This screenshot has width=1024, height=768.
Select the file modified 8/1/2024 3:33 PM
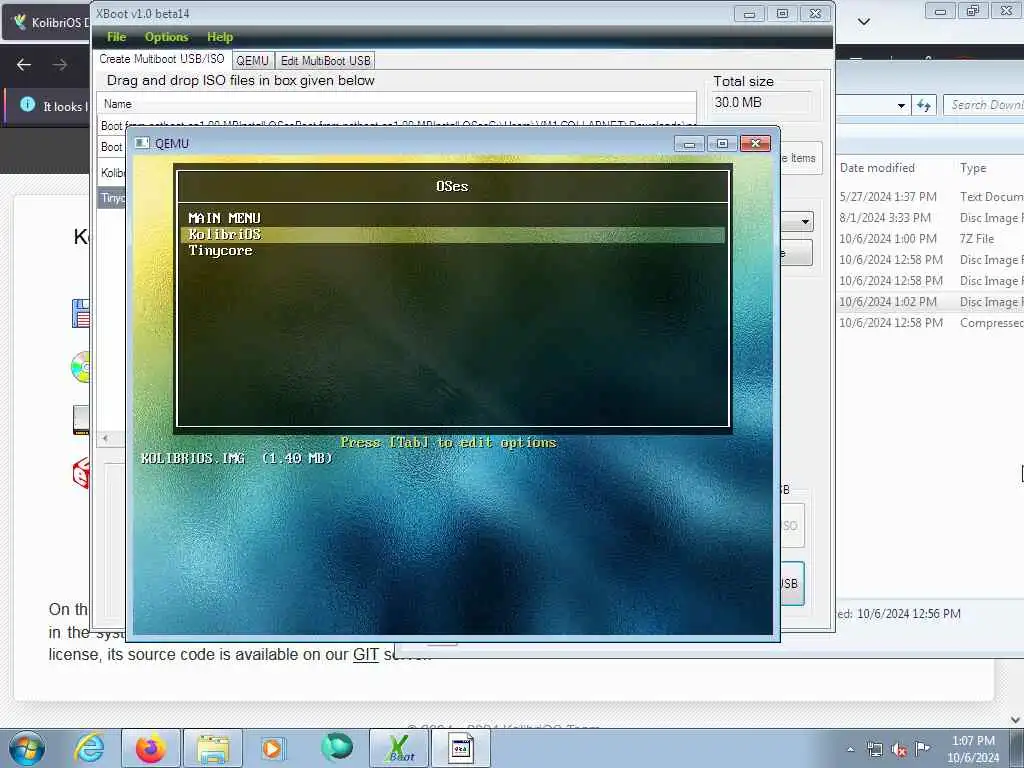click(931, 217)
